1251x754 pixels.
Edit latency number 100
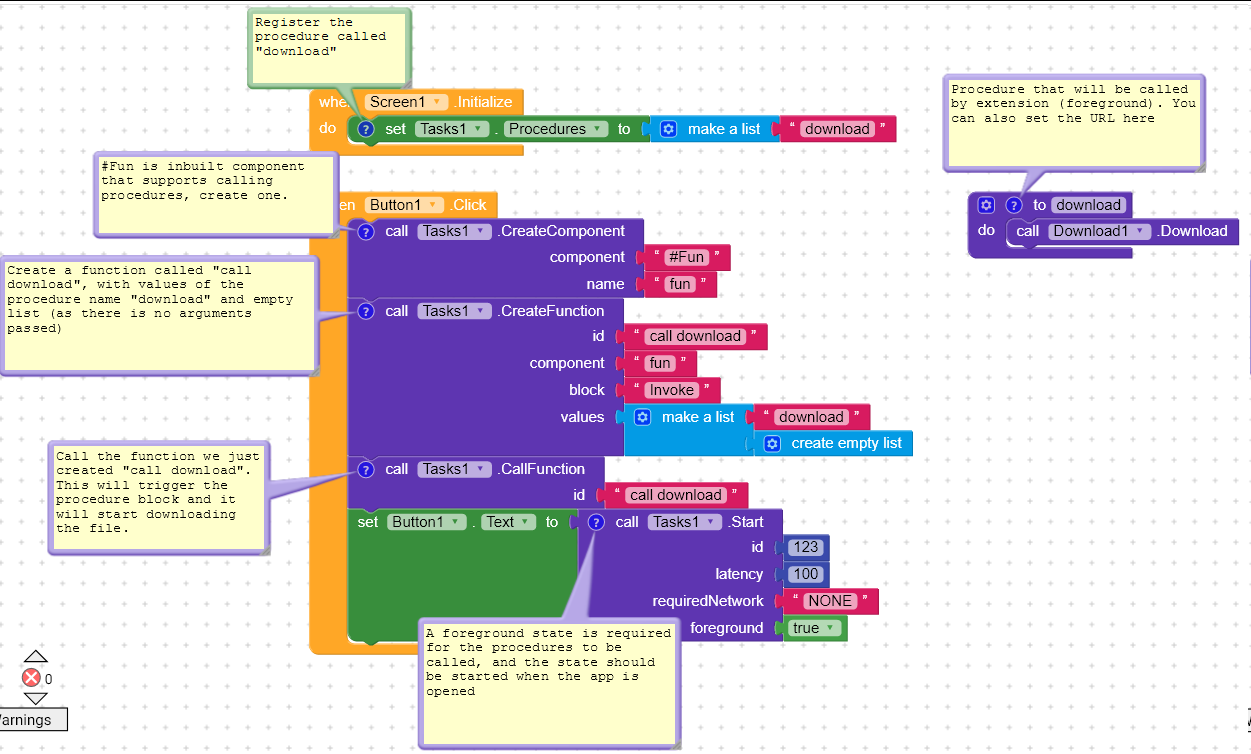pyautogui.click(x=806, y=574)
